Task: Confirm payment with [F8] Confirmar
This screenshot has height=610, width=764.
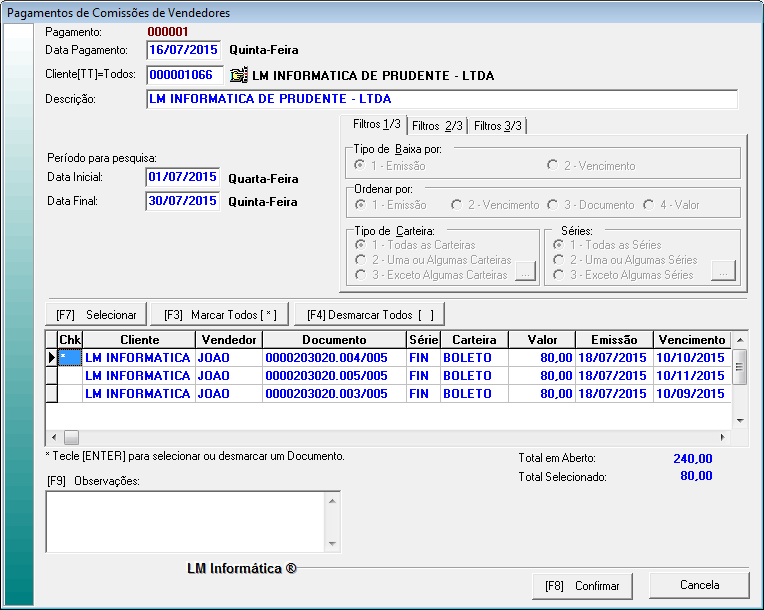Action: [582, 586]
